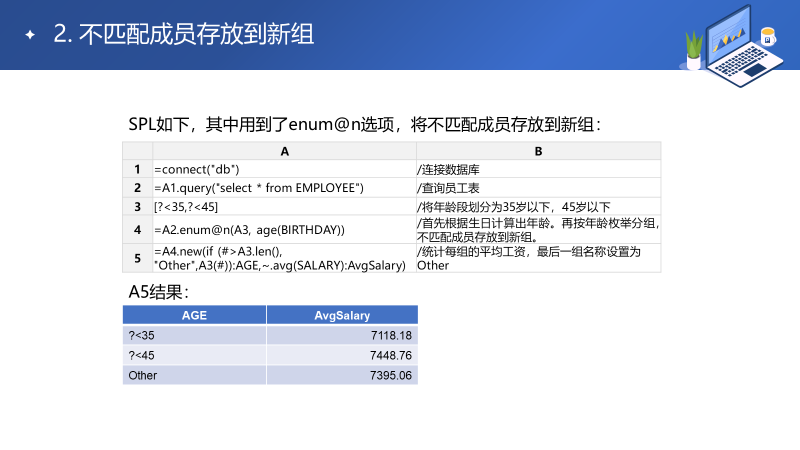The width and height of the screenshot is (800, 450).
Task: Click the comment starting '/首先根据生日计算出年龄'
Action: (x=538, y=230)
